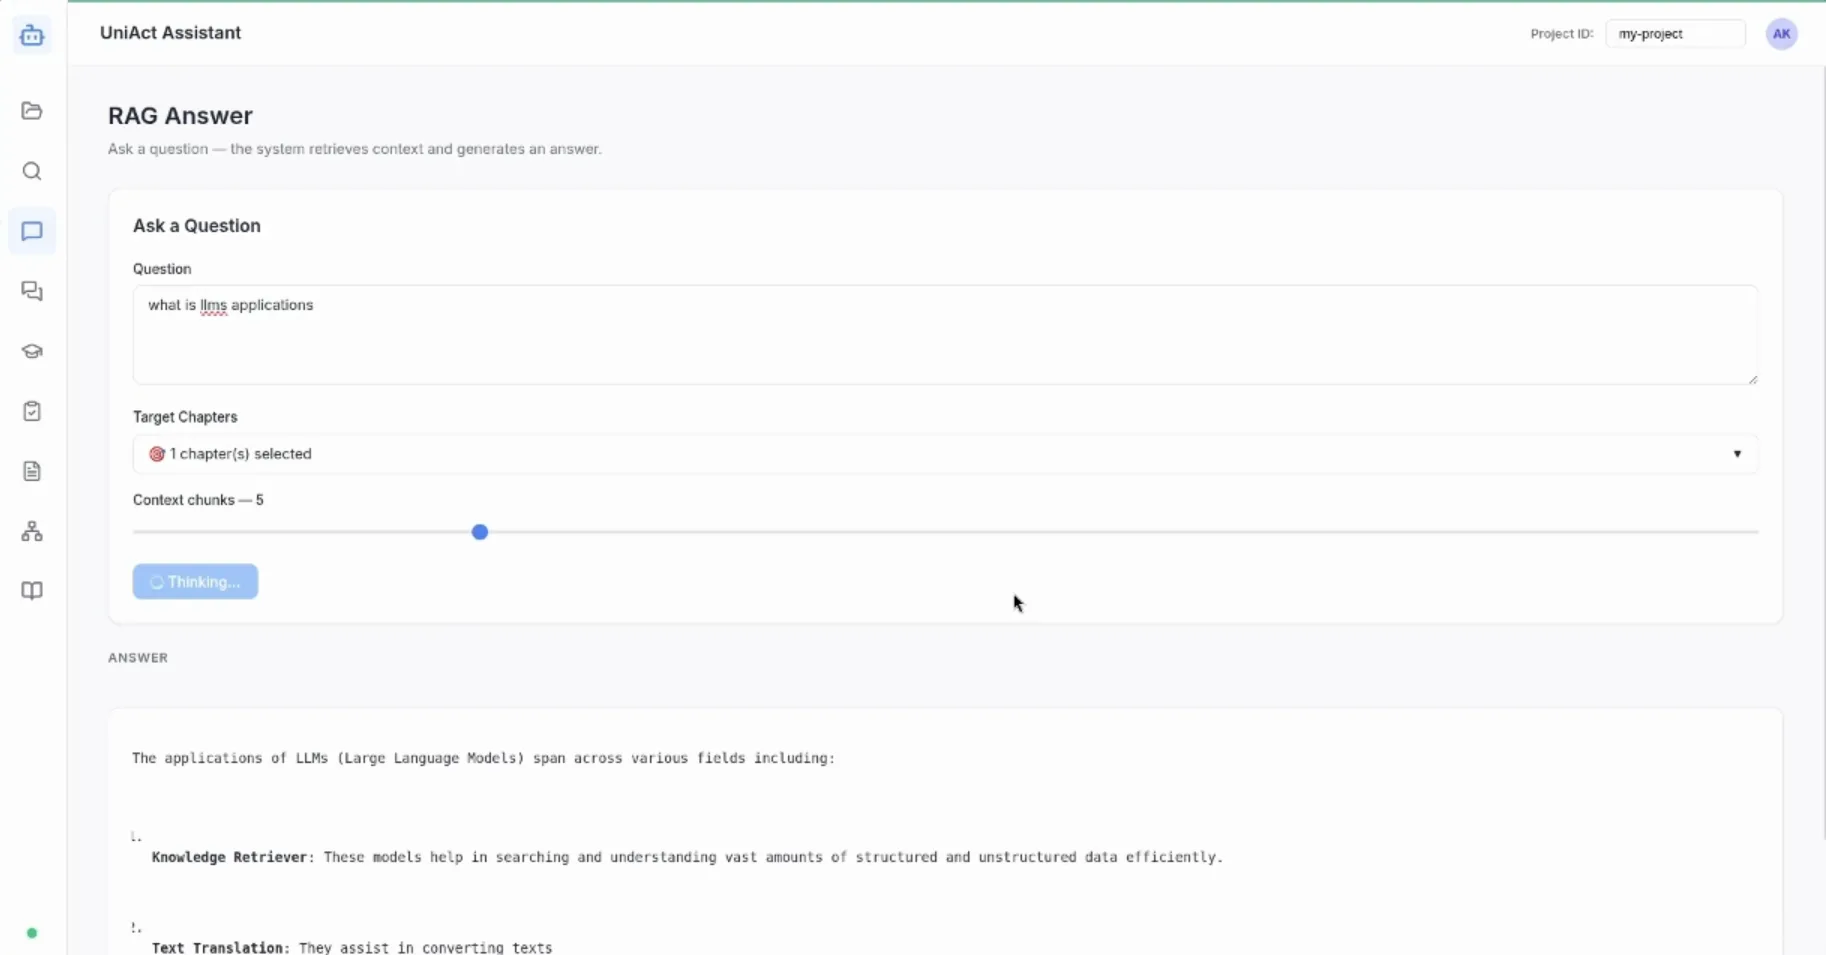The height and width of the screenshot is (955, 1826).
Task: Click the text area resize grip
Action: [1752, 379]
